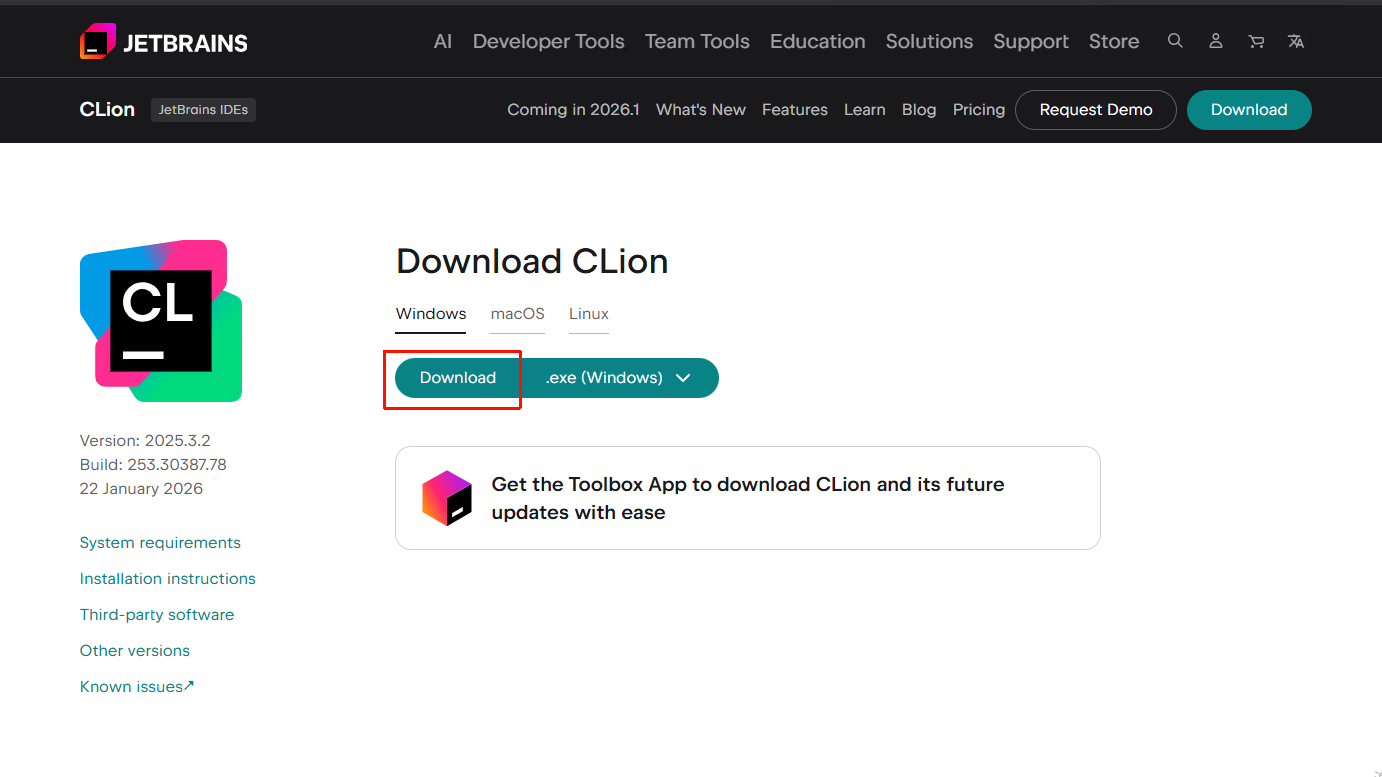The height and width of the screenshot is (777, 1382).
Task: Switch to the macOS tab
Action: click(517, 314)
